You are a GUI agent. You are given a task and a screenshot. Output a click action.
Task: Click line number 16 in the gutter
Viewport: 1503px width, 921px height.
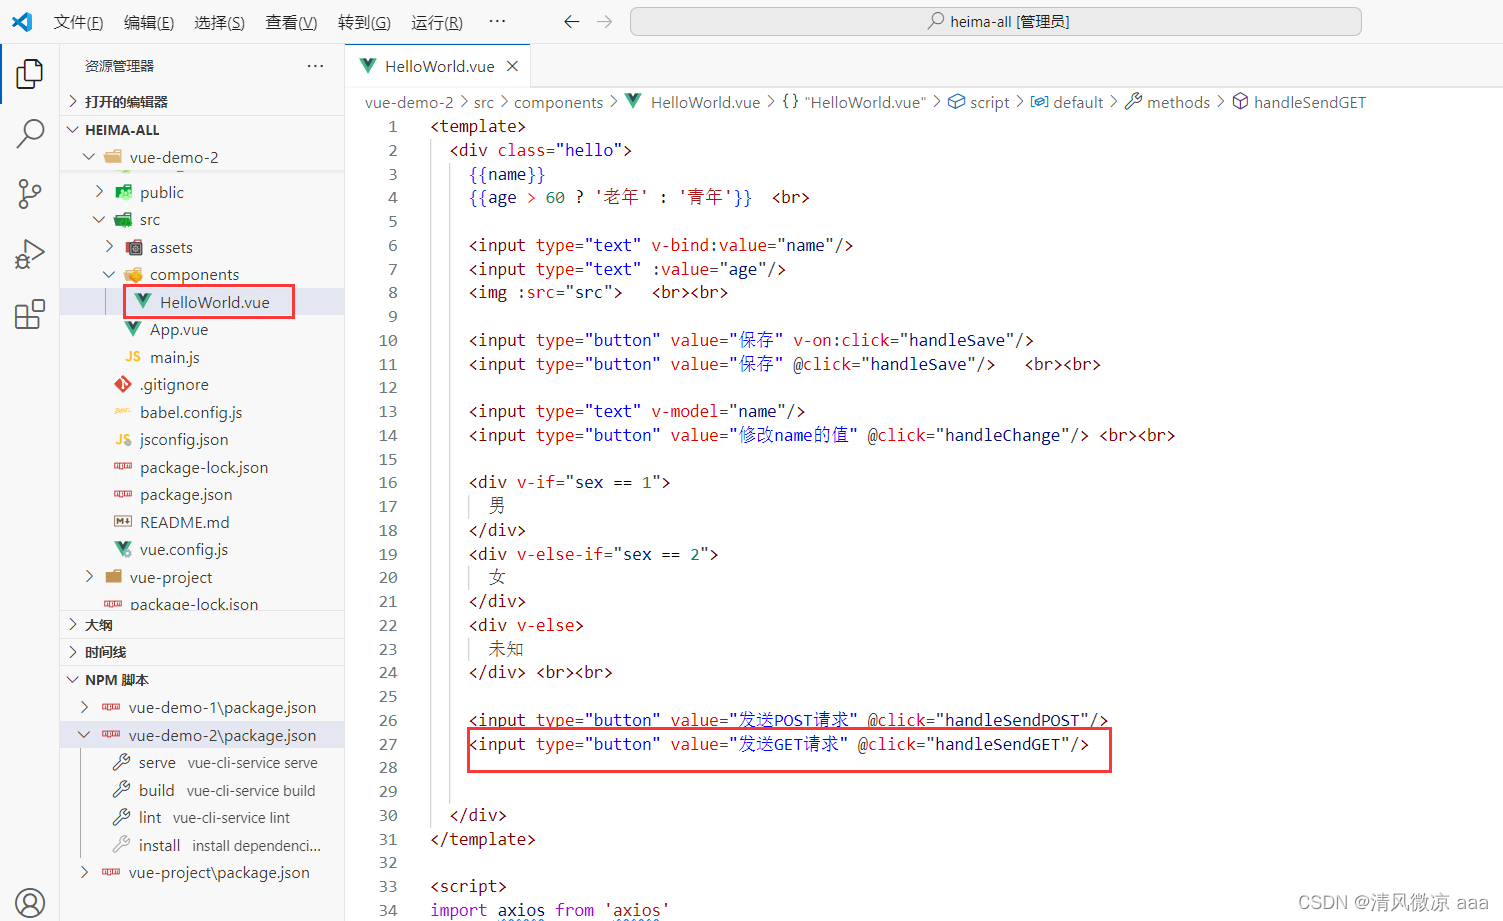click(x=388, y=482)
